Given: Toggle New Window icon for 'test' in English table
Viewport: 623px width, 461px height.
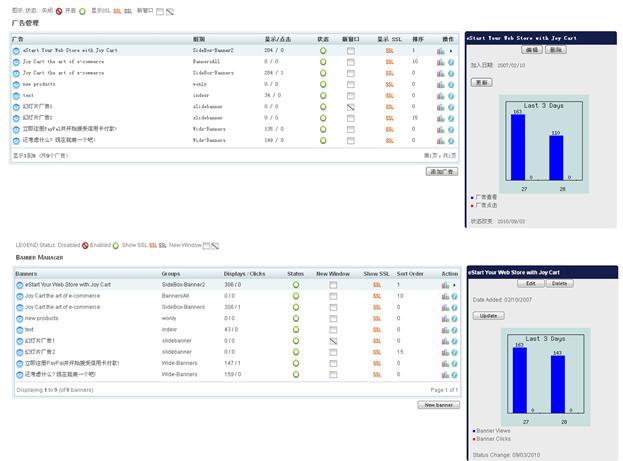Looking at the screenshot, I should (333, 330).
